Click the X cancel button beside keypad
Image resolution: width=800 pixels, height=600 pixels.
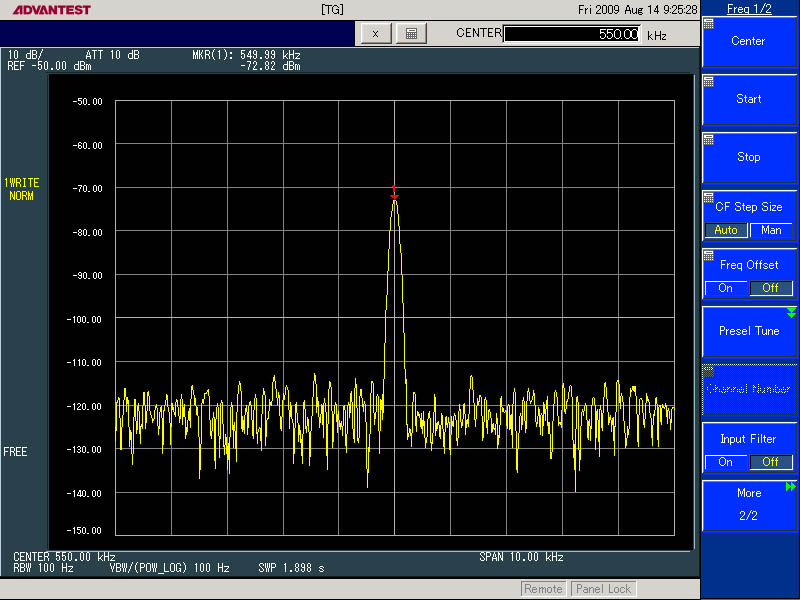tap(375, 33)
